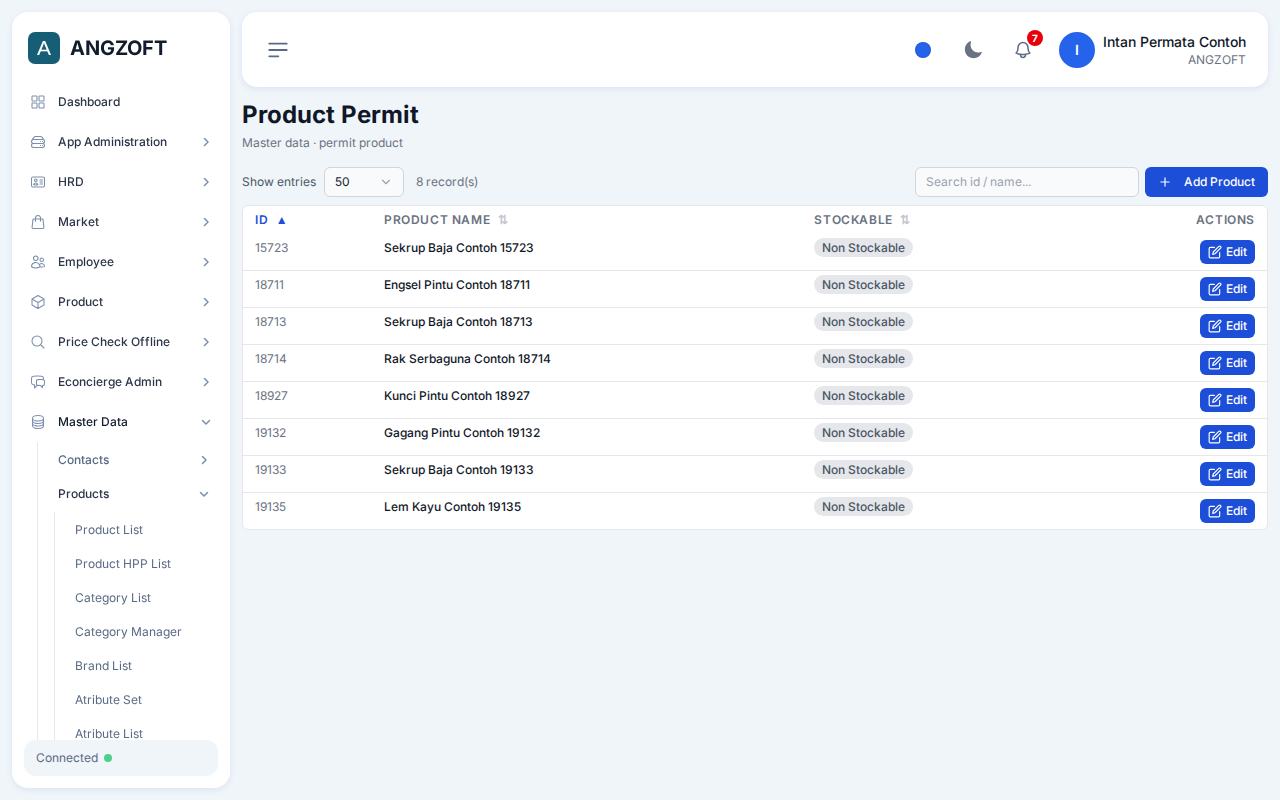Expand App Administration chevron
The height and width of the screenshot is (800, 1280).
pos(206,142)
